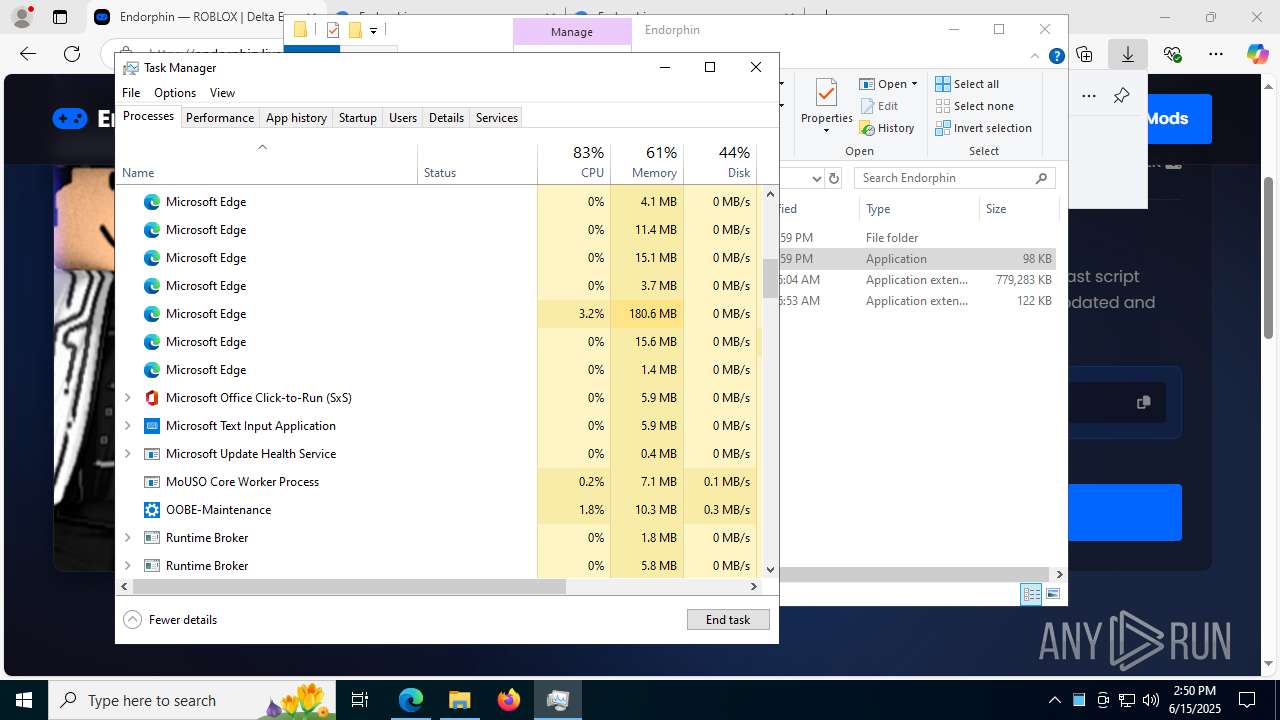The image size is (1280, 720).
Task: Open Explorer Help question mark icon
Action: [x=1056, y=56]
